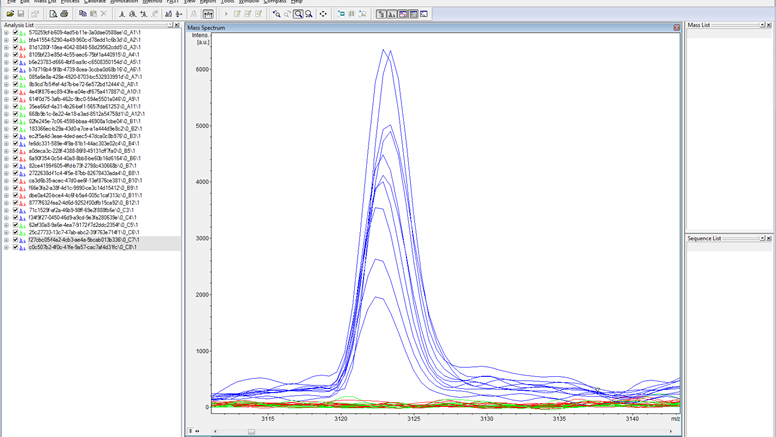
Task: Click the Paste toolbar icon
Action: (x=93, y=14)
